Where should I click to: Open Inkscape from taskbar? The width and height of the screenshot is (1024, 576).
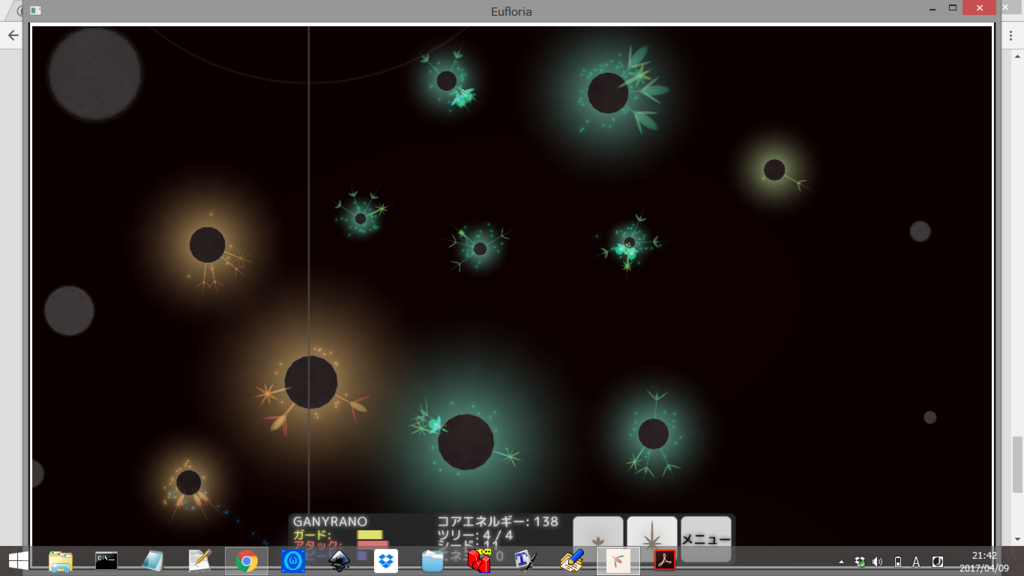click(x=339, y=561)
